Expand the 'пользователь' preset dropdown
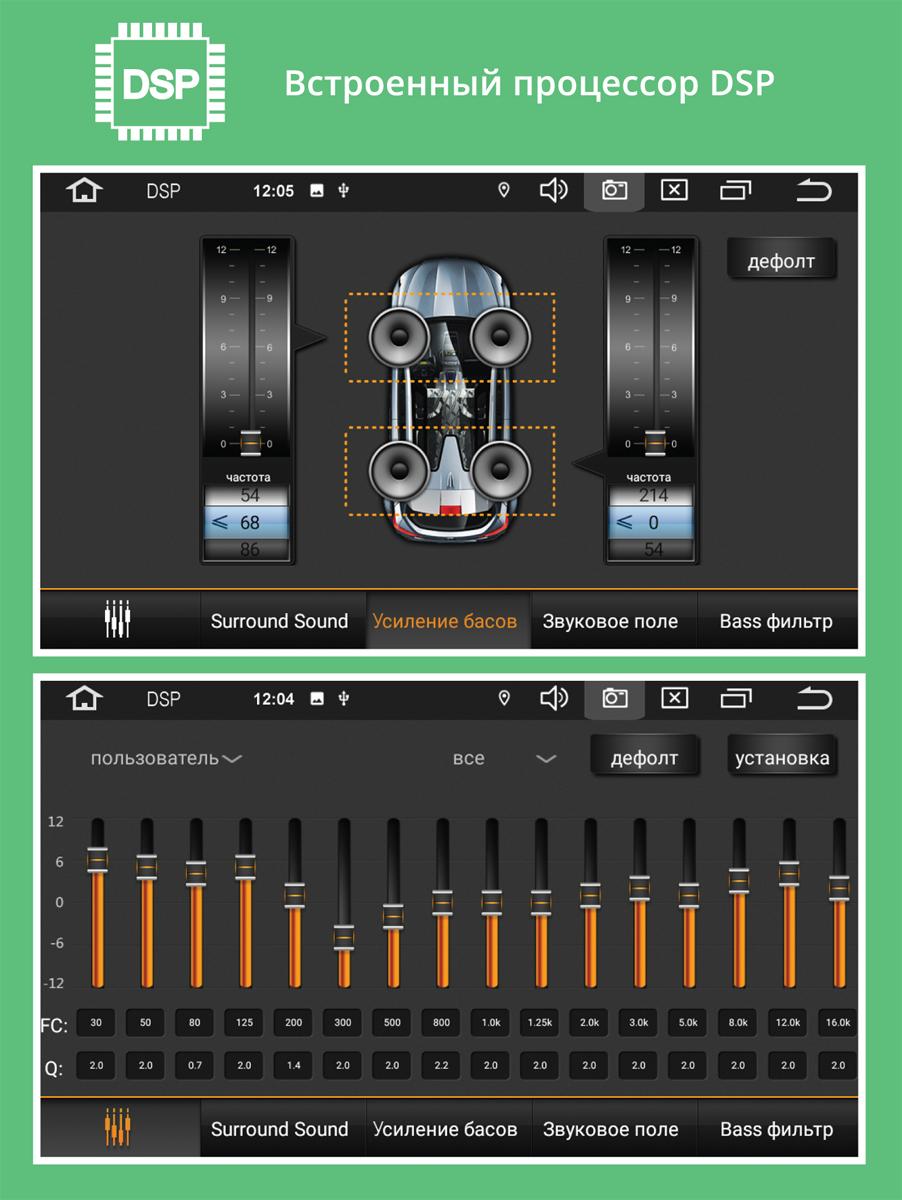Image resolution: width=902 pixels, height=1200 pixels. (x=166, y=759)
